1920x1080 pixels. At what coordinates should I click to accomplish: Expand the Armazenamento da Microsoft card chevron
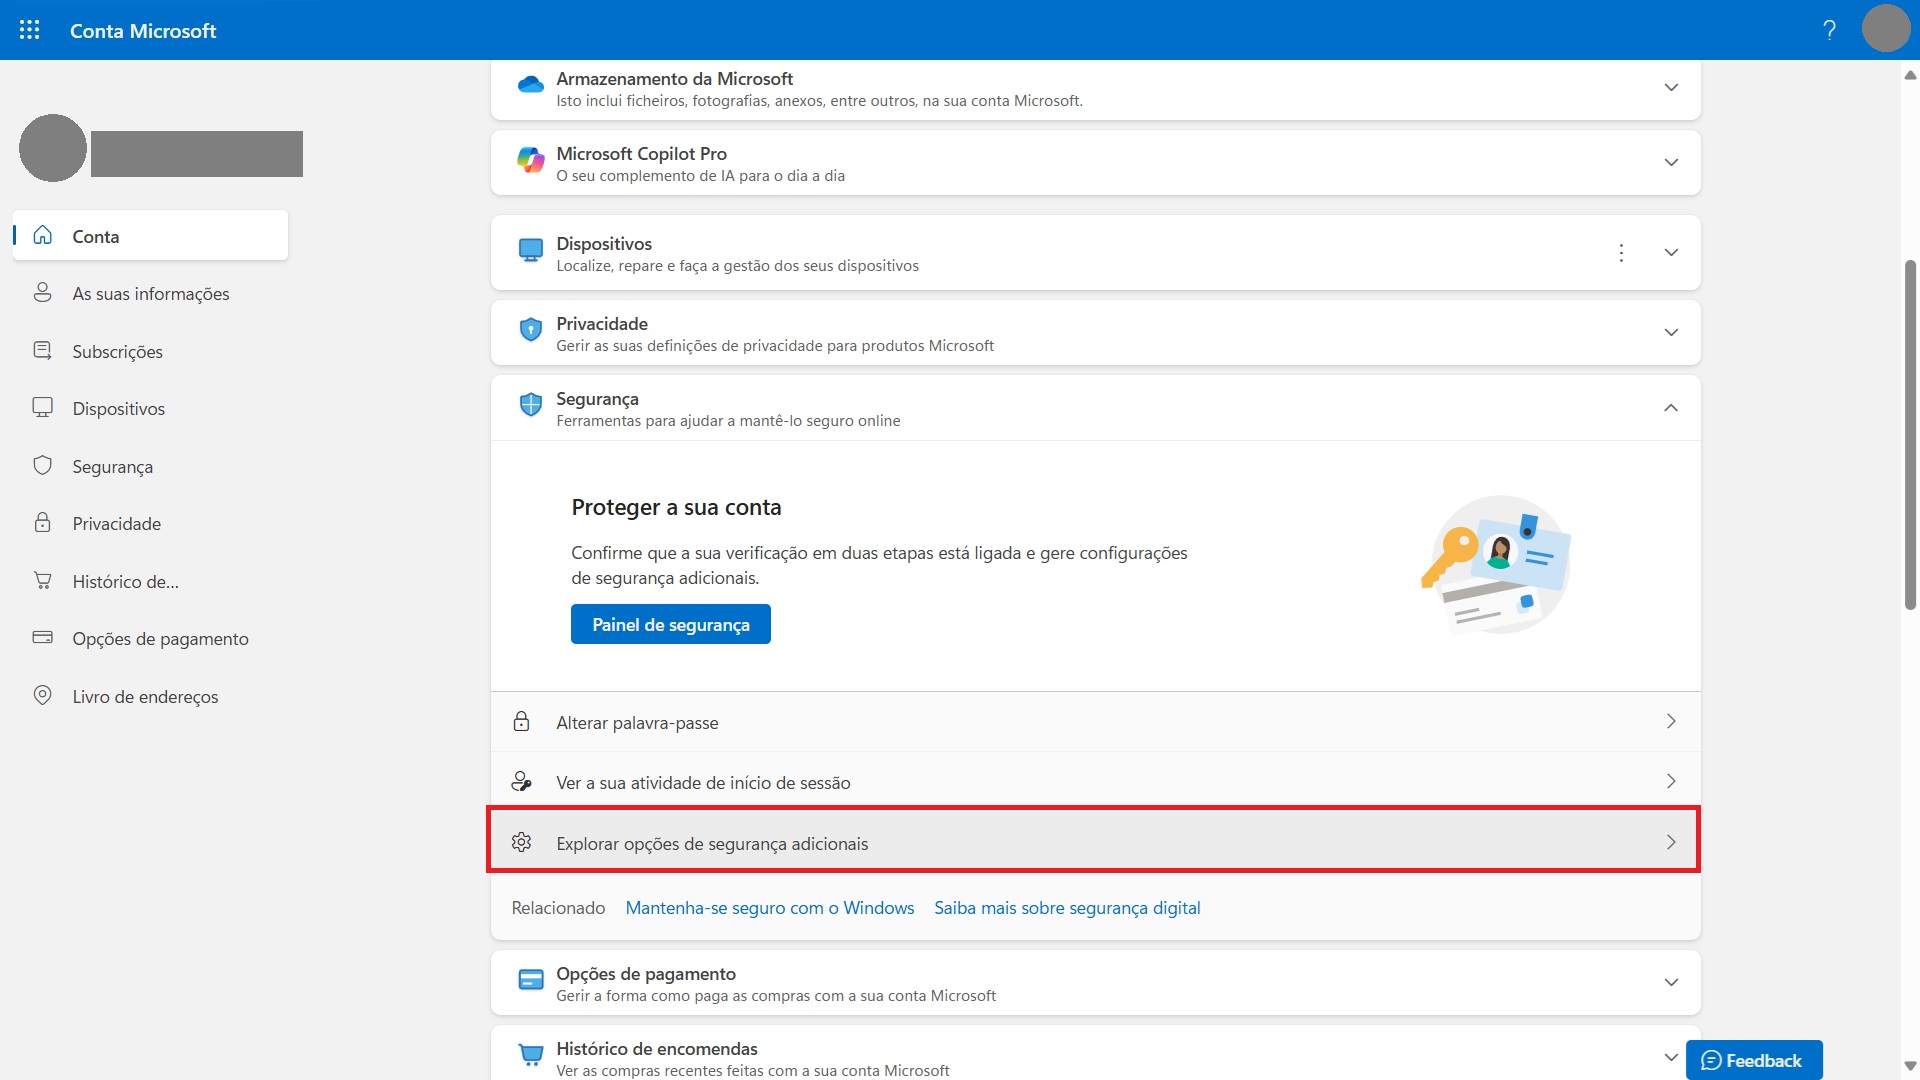[x=1671, y=88]
